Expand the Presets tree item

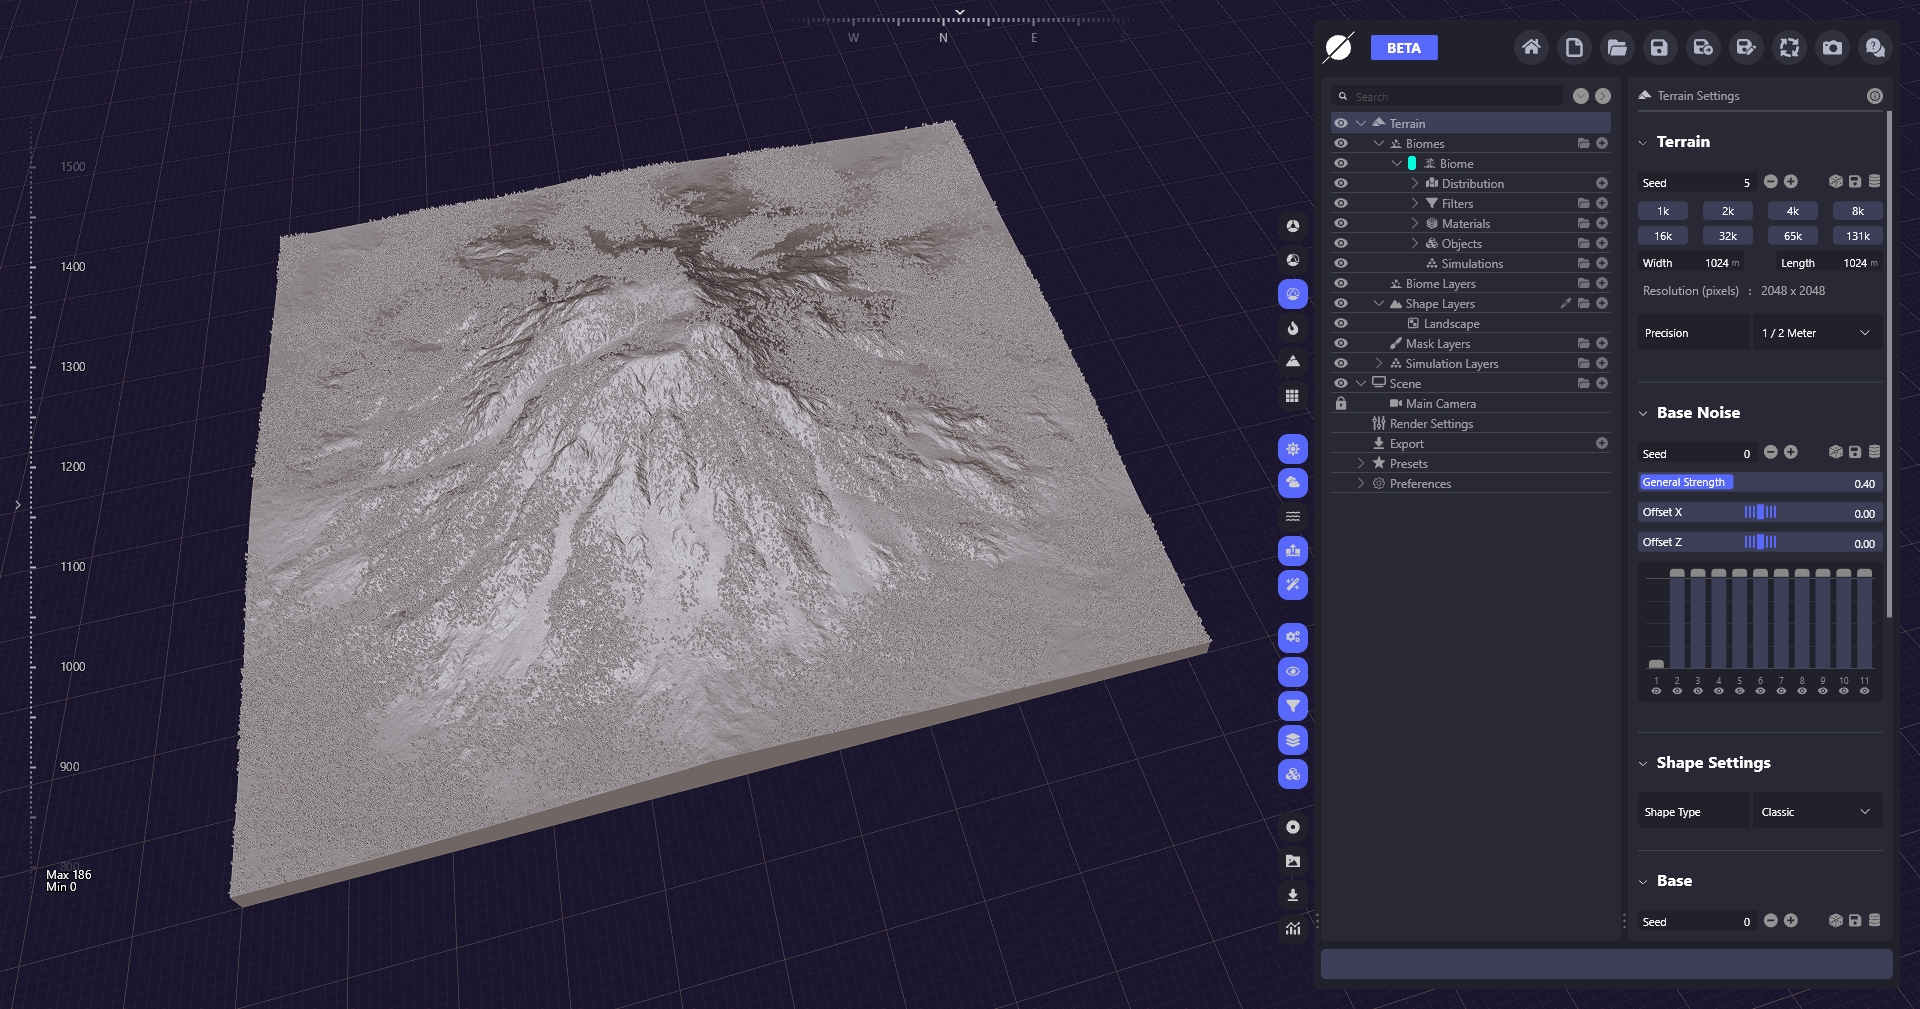tap(1361, 464)
